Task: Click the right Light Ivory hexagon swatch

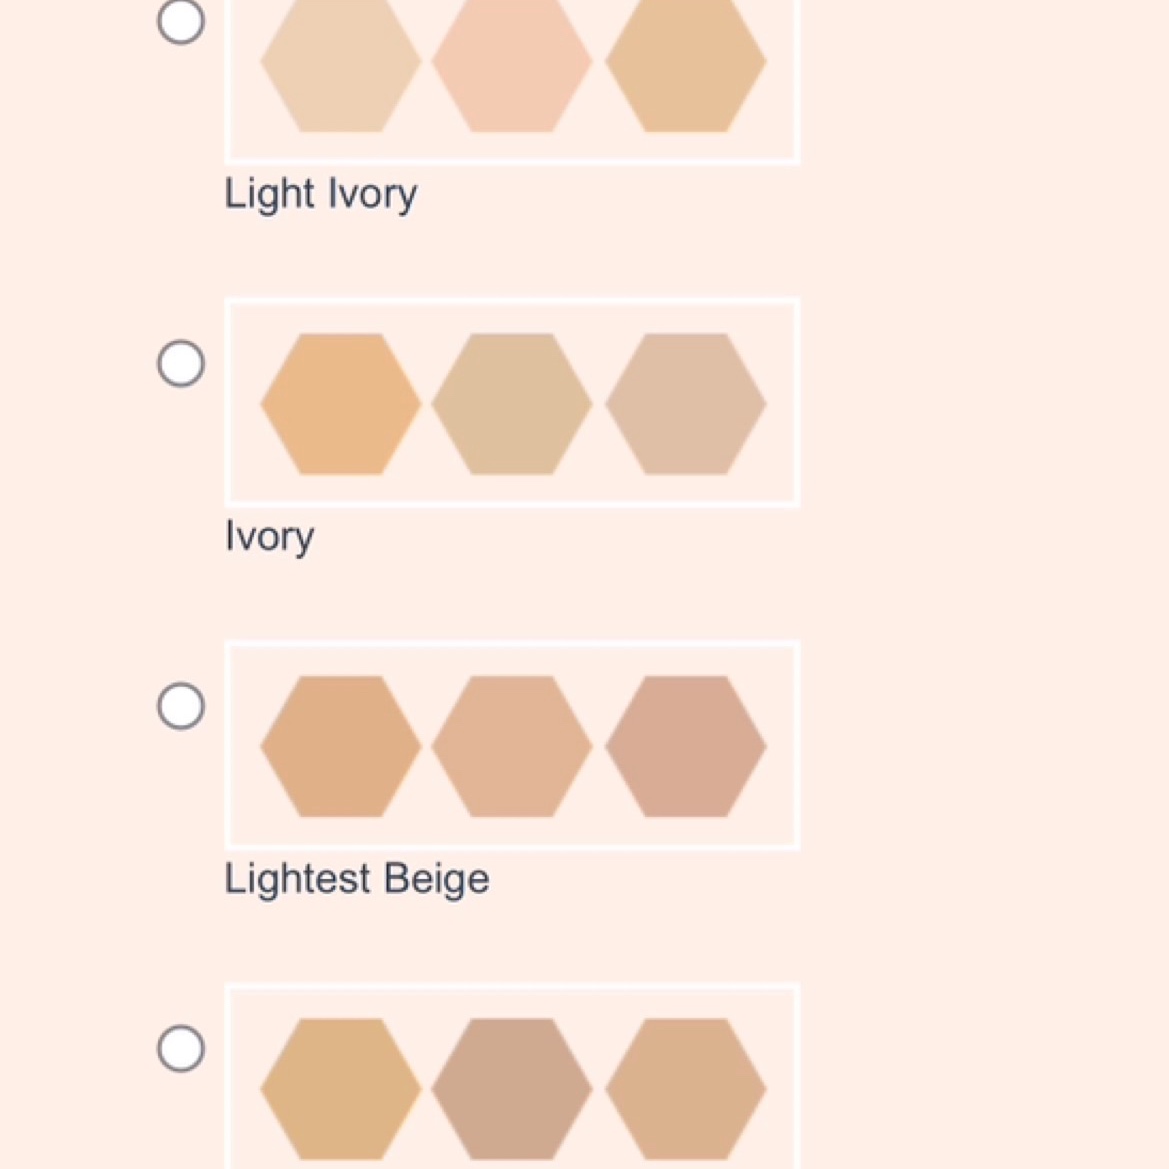Action: point(685,62)
